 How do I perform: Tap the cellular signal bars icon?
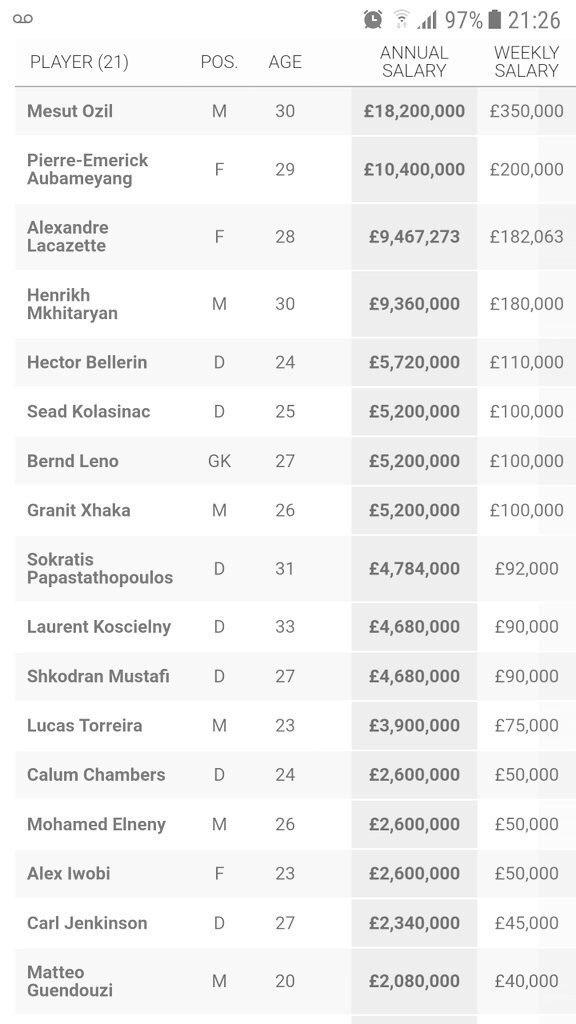pos(427,21)
